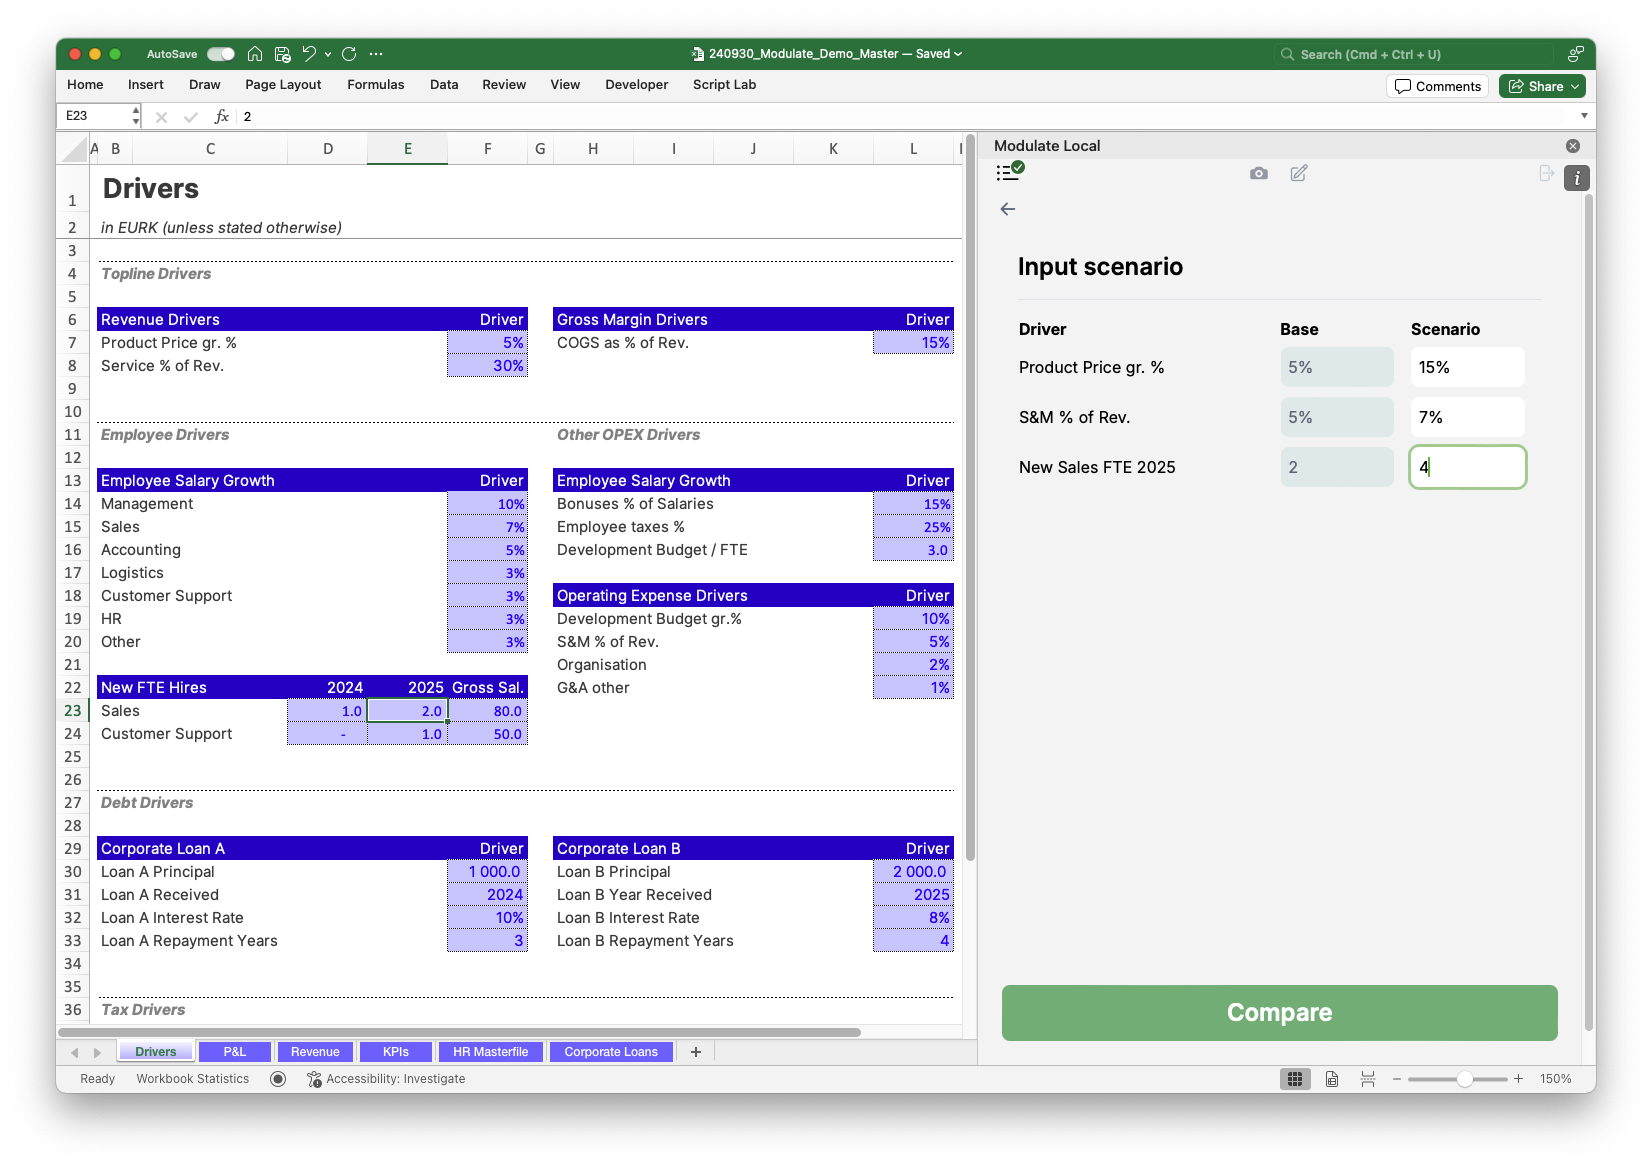Expand the formula bar chevron

click(1584, 116)
